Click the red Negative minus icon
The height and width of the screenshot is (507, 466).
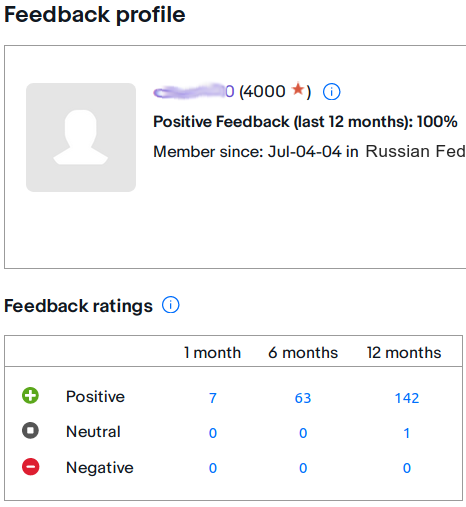coord(30,467)
